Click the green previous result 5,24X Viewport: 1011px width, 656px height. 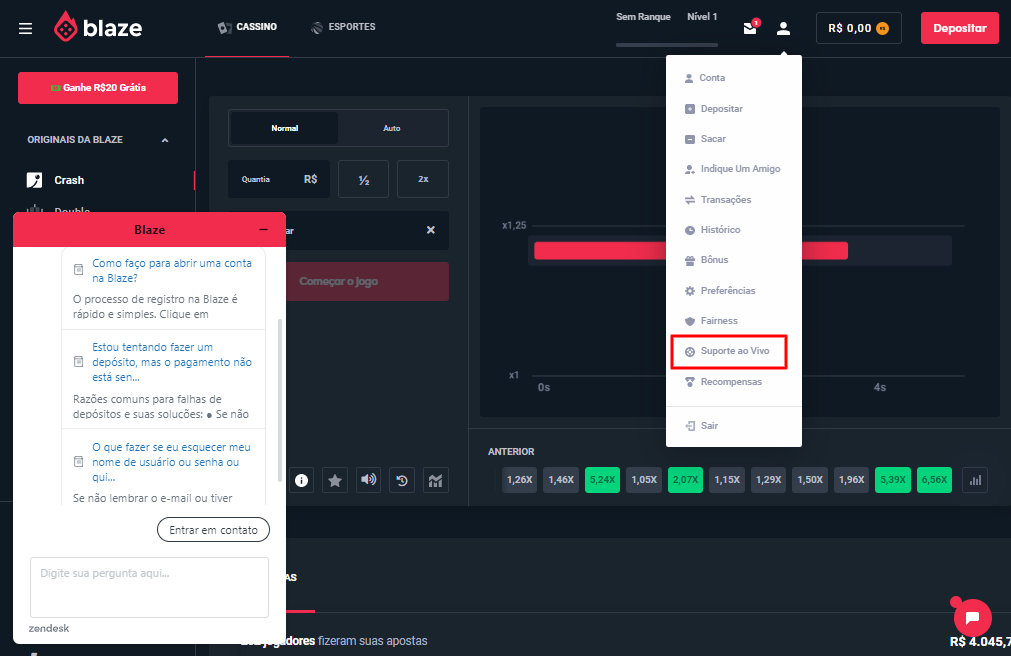pyautogui.click(x=602, y=480)
